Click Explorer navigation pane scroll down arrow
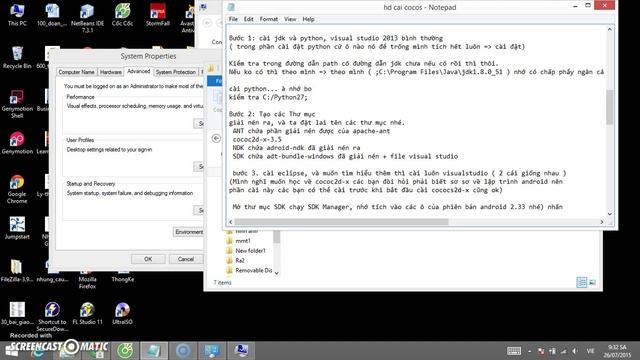The width and height of the screenshot is (640, 360). [x=277, y=273]
